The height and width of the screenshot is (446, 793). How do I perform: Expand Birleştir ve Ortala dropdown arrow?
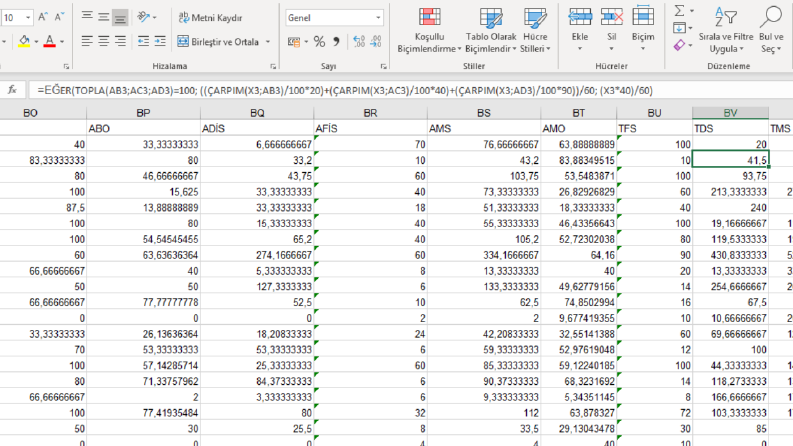pos(268,41)
